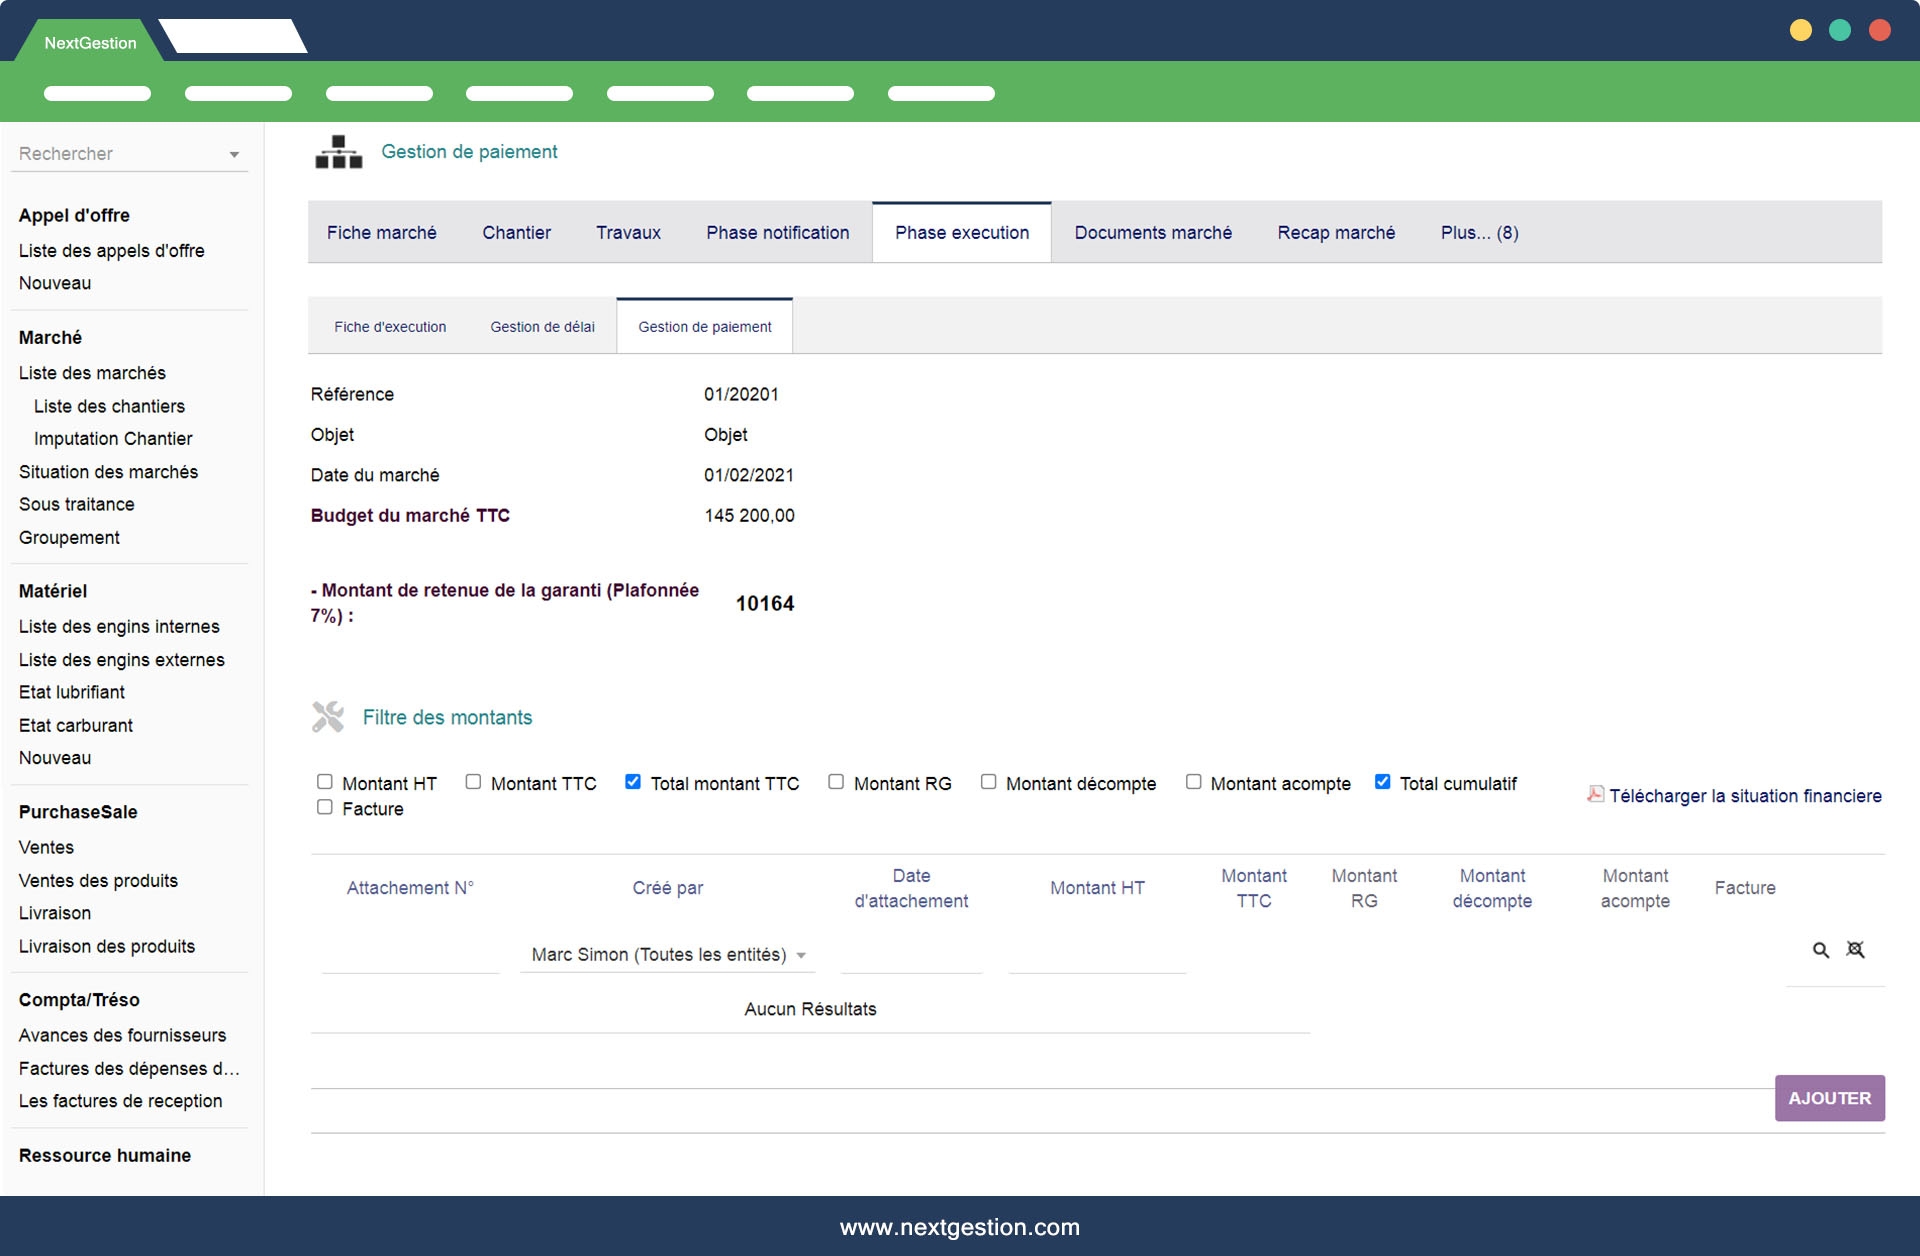Click the search magnifier icon in table
Image resolution: width=1920 pixels, height=1256 pixels.
[x=1820, y=950]
